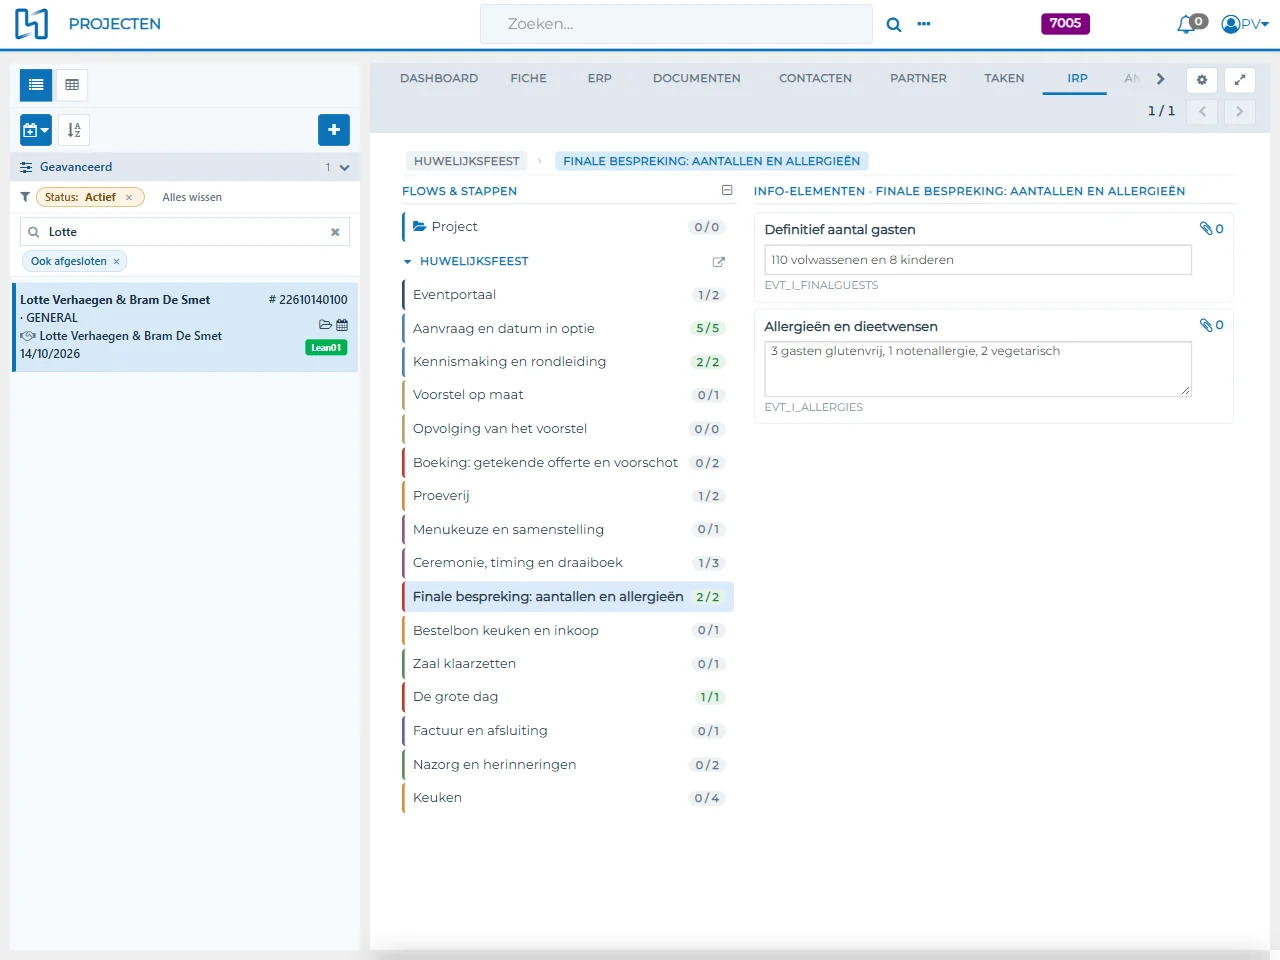Switch to table grid view icon

pyautogui.click(x=72, y=85)
